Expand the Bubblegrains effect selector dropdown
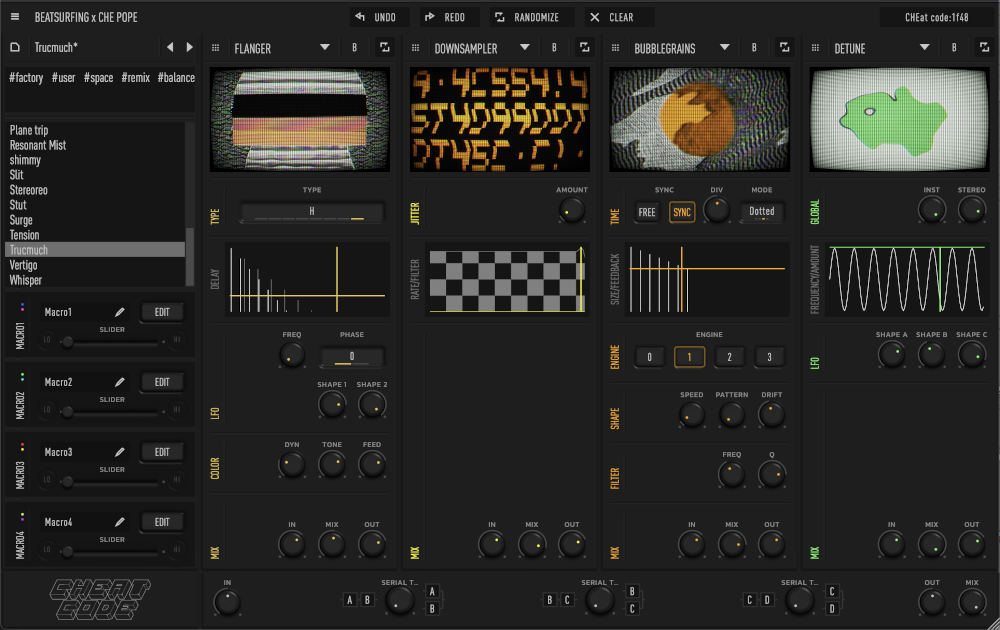 724,48
